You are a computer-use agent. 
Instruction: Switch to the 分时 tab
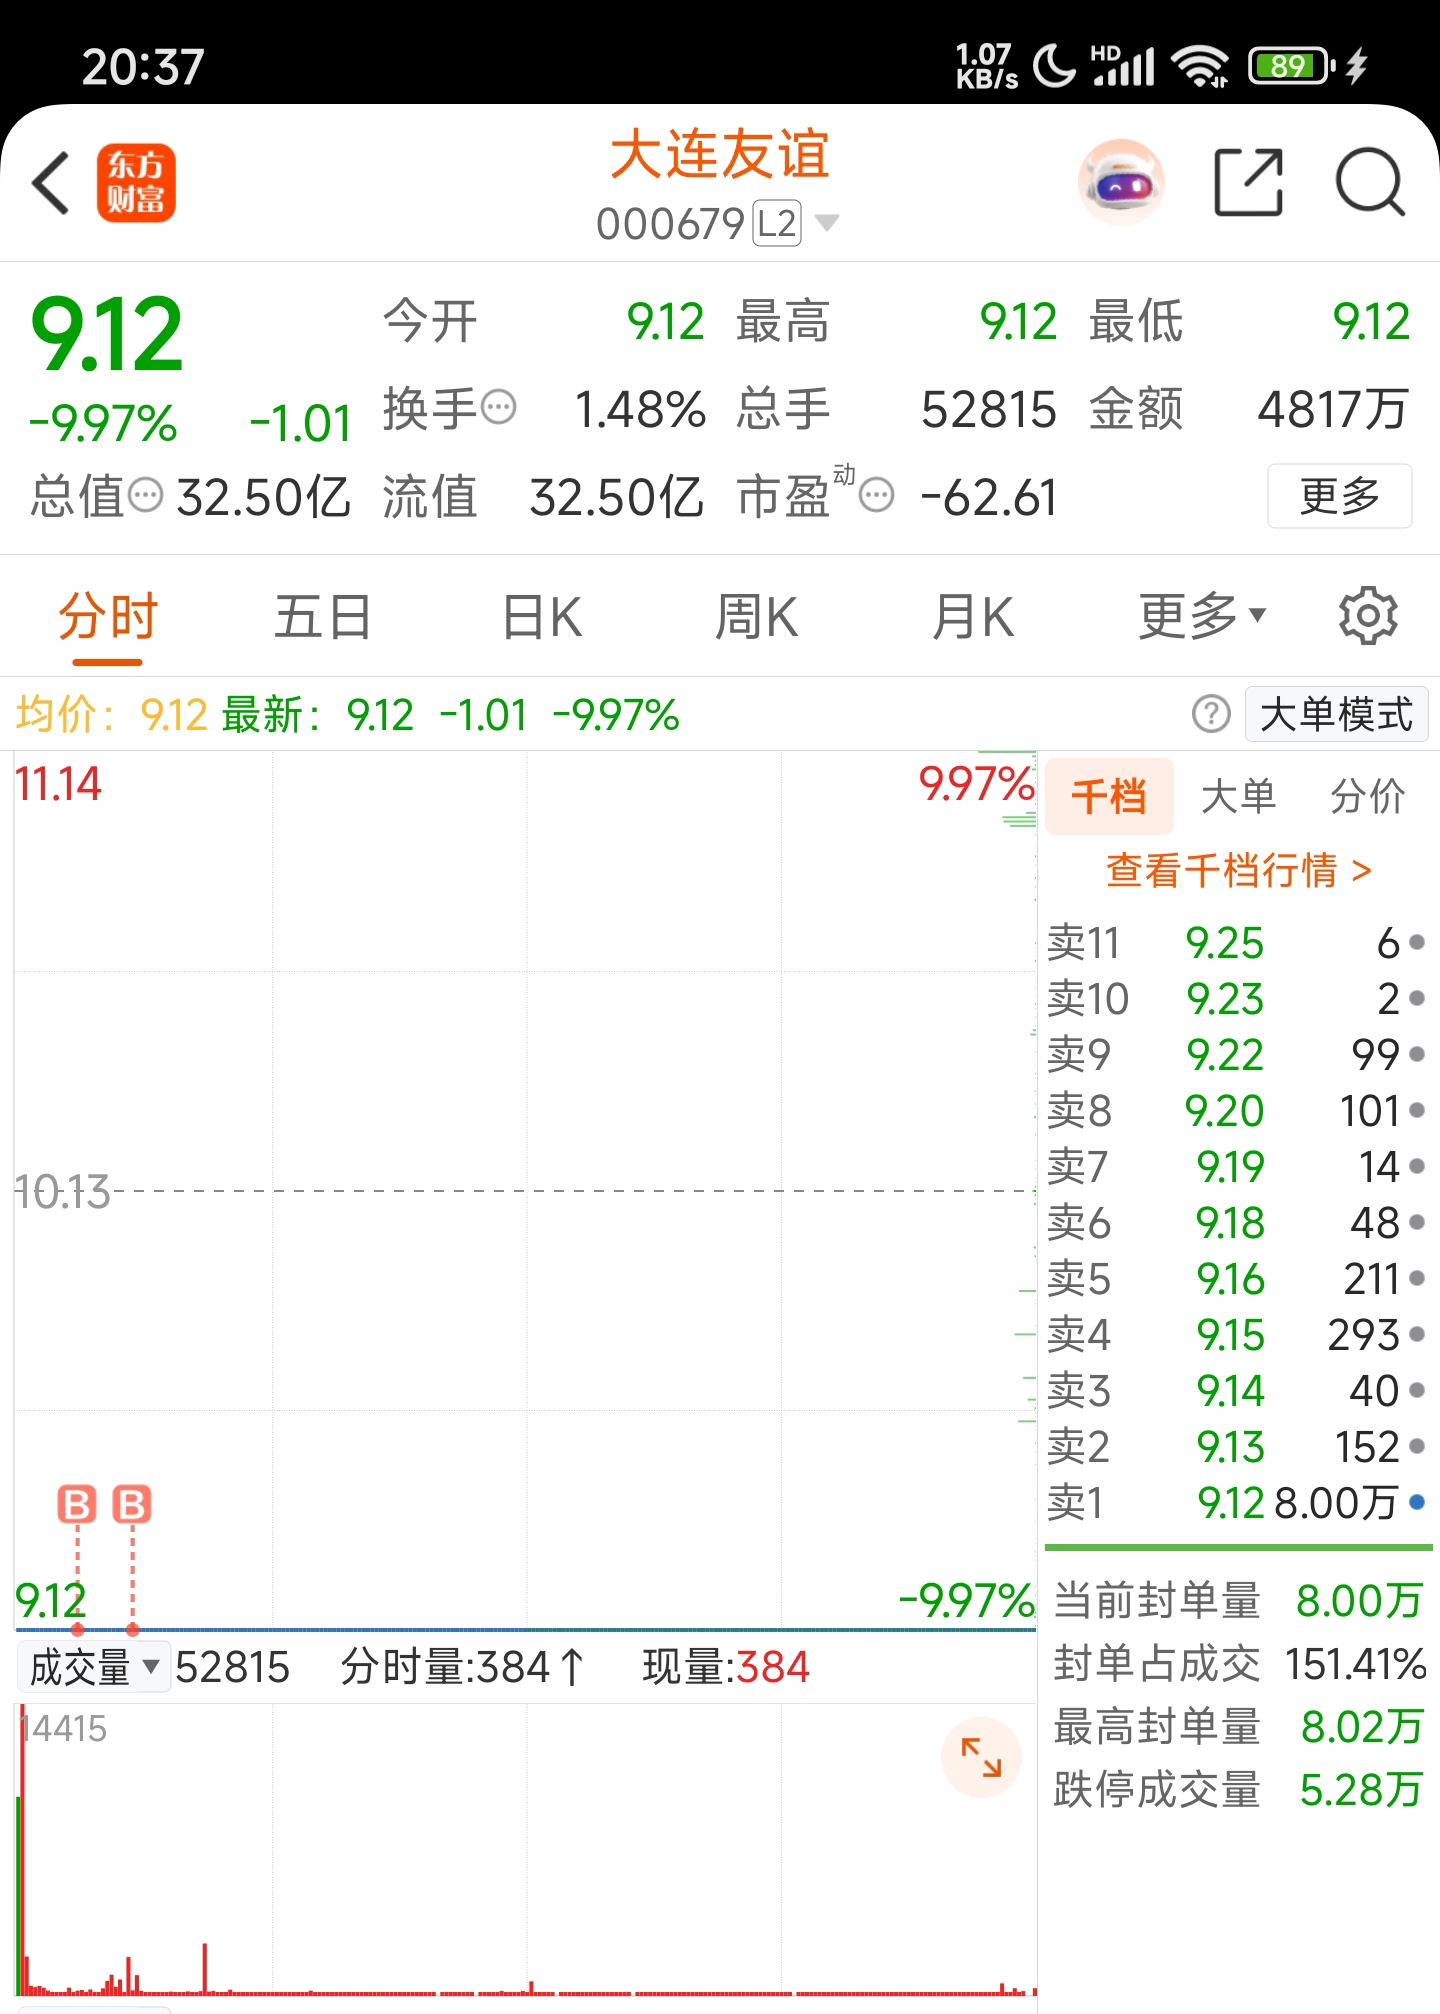(x=108, y=616)
